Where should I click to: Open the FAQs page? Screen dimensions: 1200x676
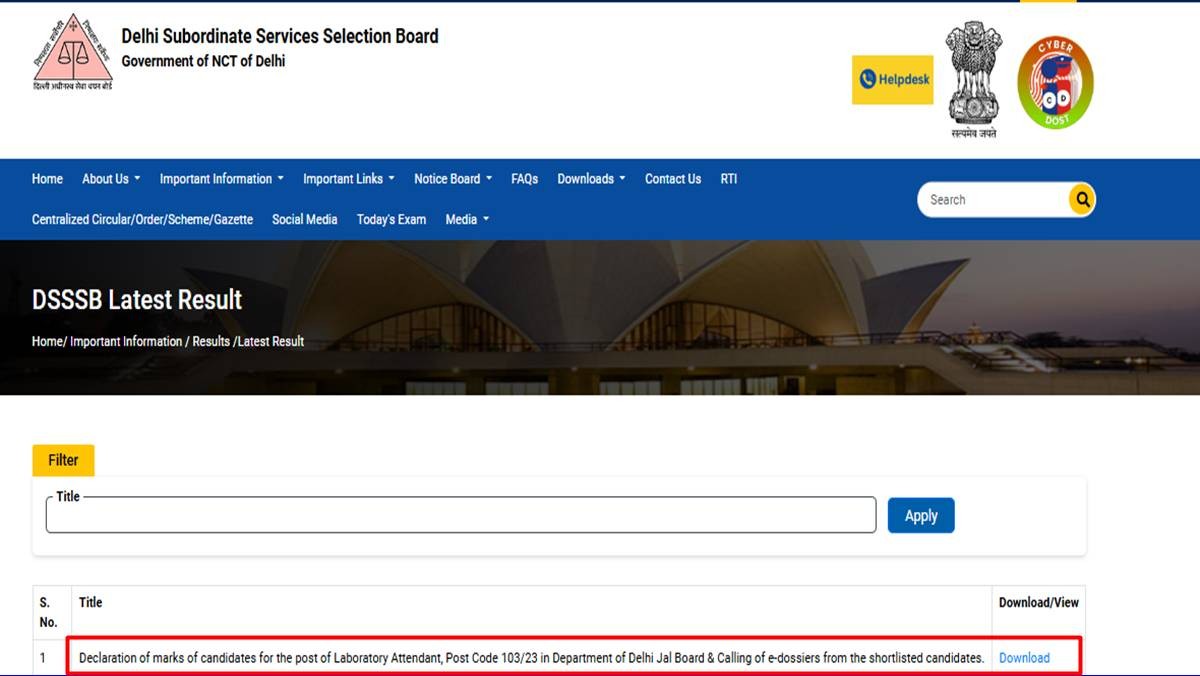pyautogui.click(x=524, y=179)
